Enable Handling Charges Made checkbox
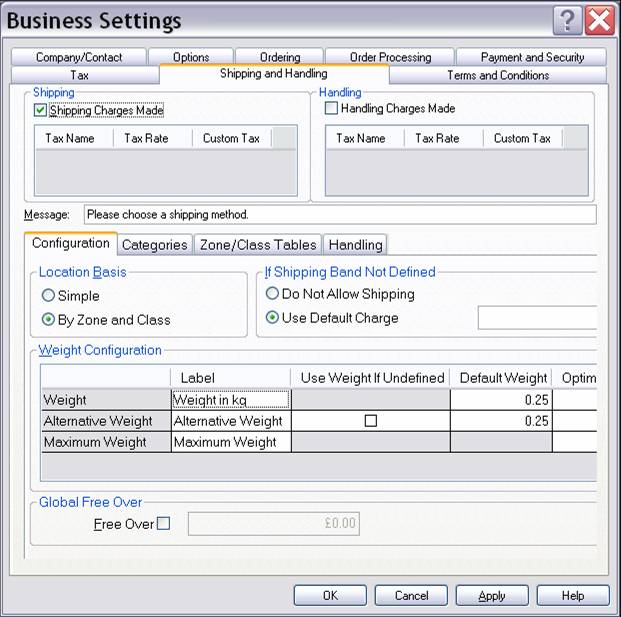 pos(332,108)
